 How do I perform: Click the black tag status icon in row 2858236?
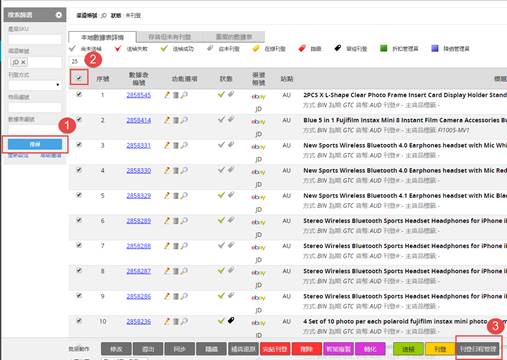point(231,320)
